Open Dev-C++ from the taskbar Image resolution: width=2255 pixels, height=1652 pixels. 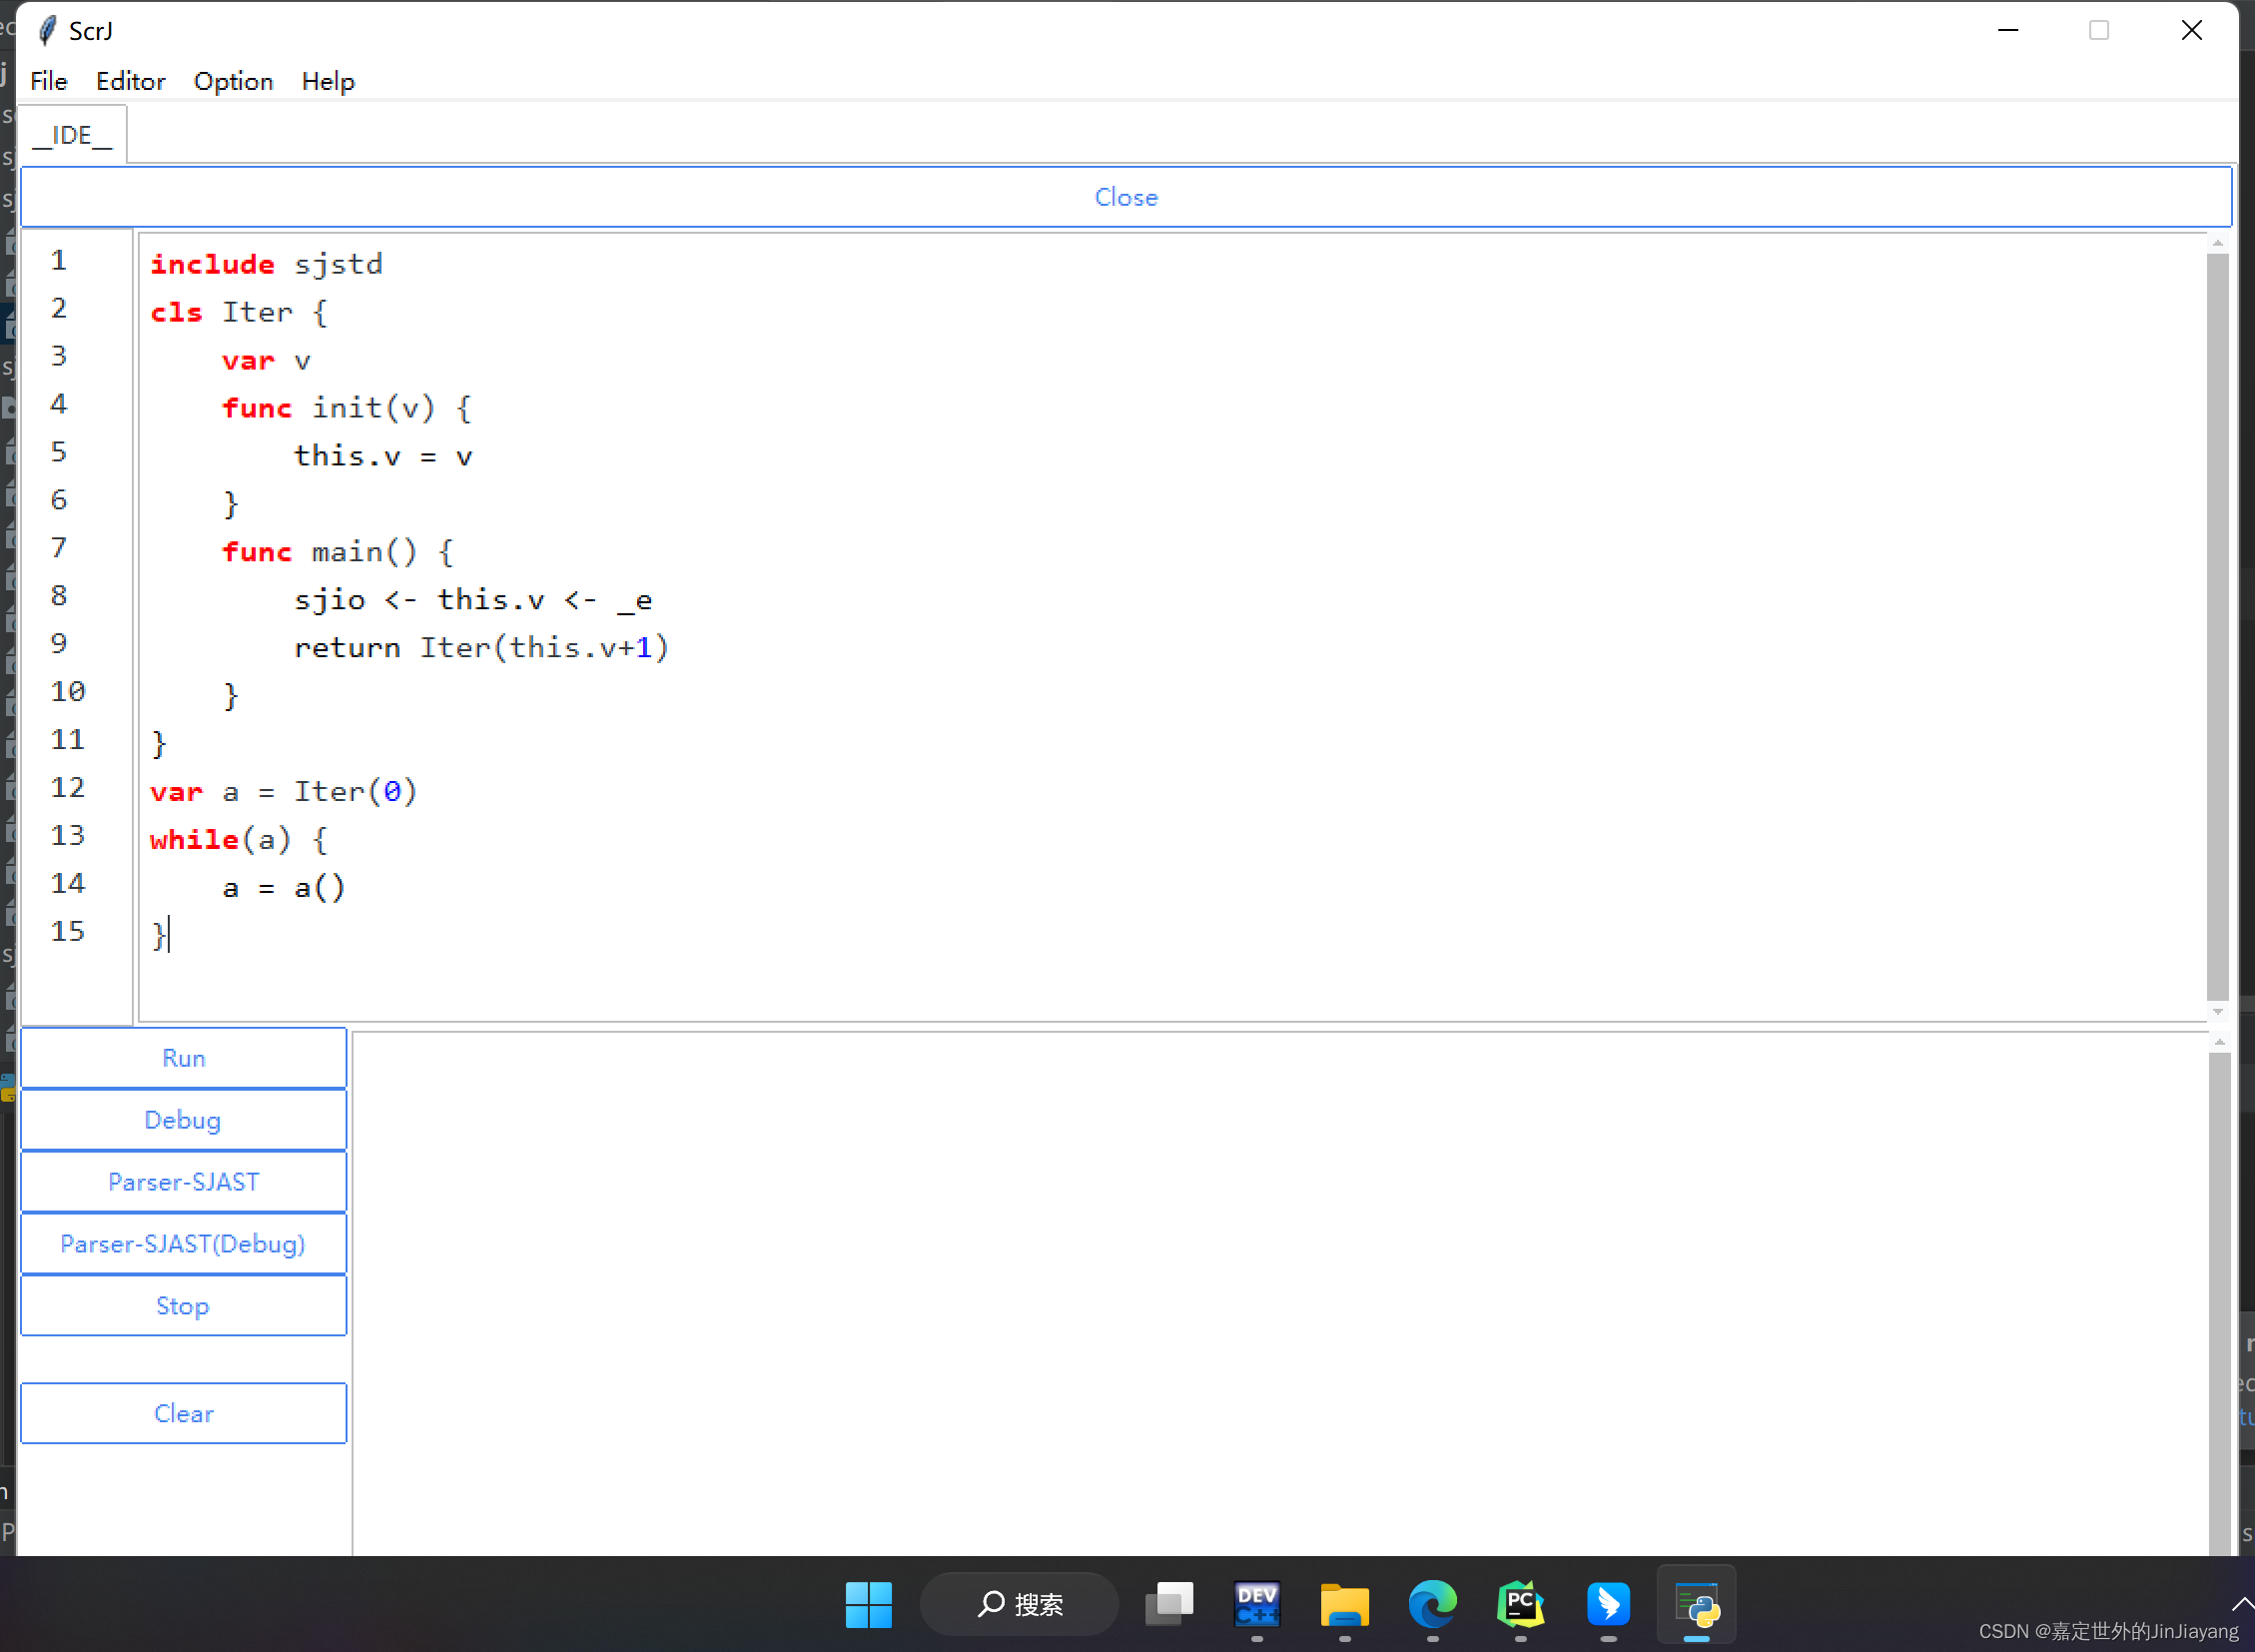1256,1603
